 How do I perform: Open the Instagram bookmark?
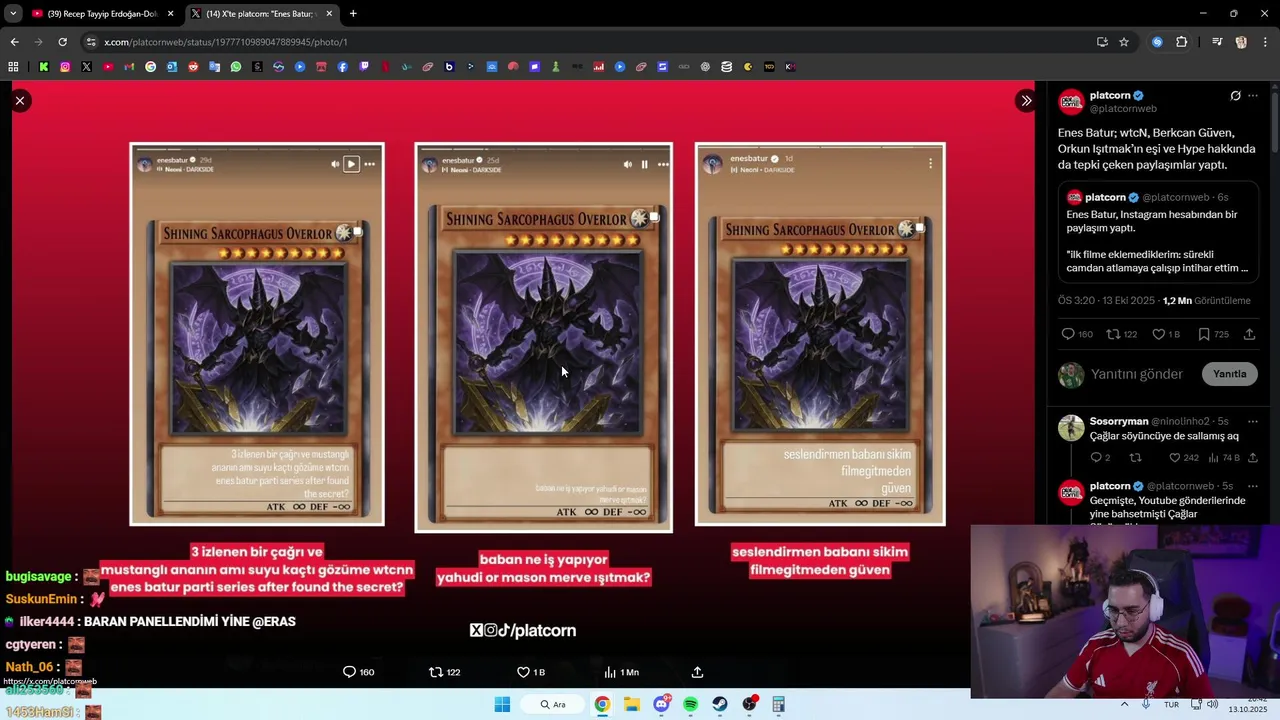tap(65, 67)
